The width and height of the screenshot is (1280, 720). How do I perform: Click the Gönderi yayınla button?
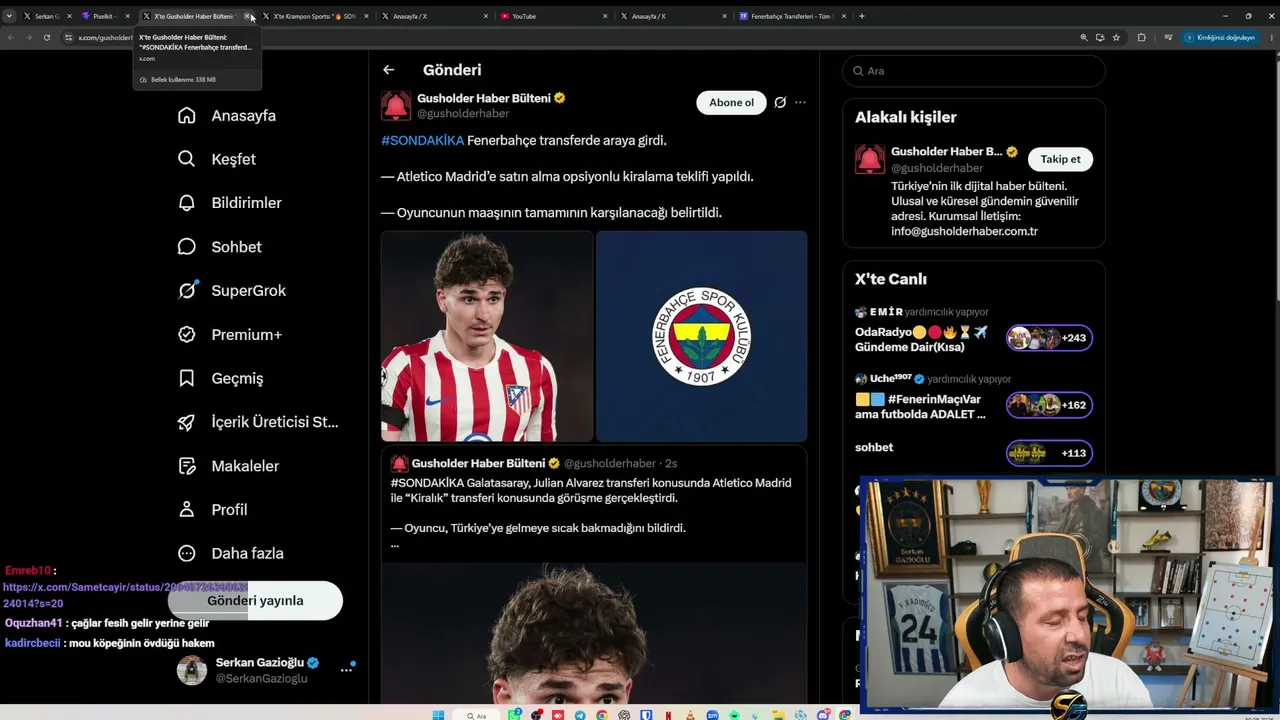pos(255,600)
